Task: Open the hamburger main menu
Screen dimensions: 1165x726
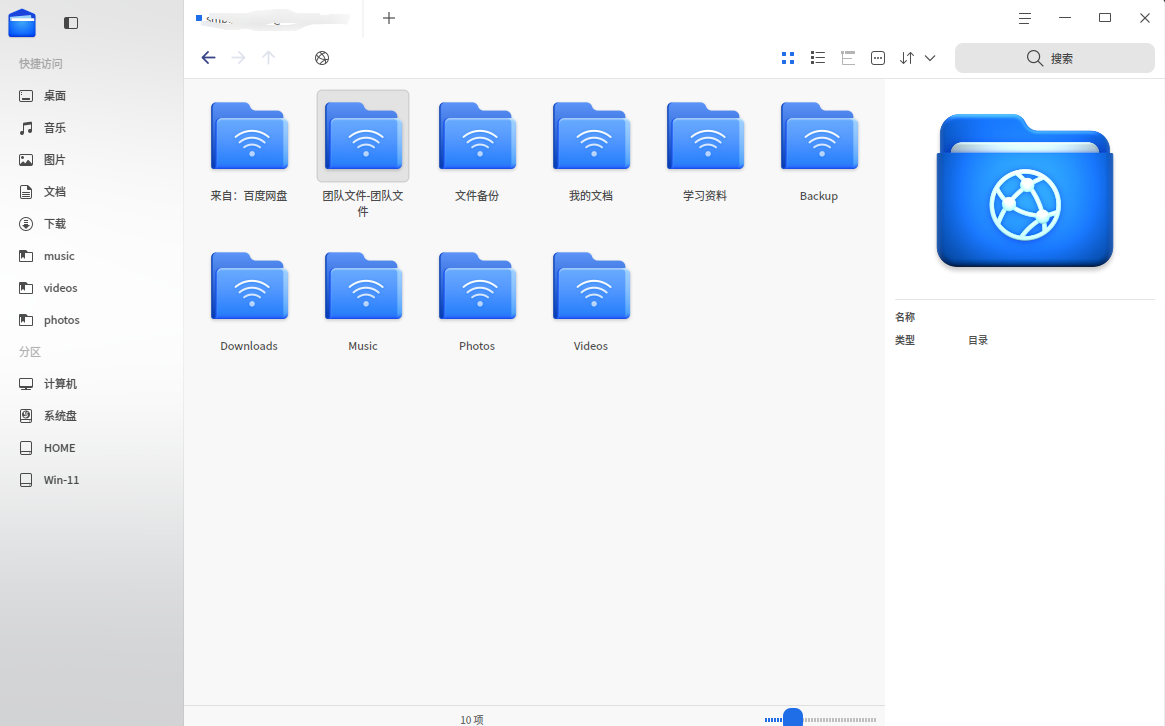Action: coord(1025,19)
